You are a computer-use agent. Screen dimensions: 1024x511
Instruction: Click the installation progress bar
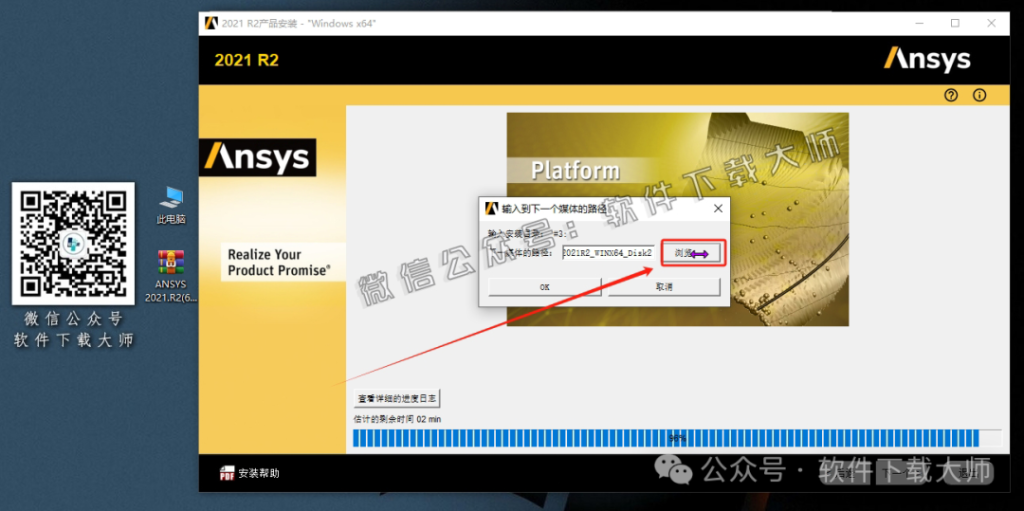(677, 438)
